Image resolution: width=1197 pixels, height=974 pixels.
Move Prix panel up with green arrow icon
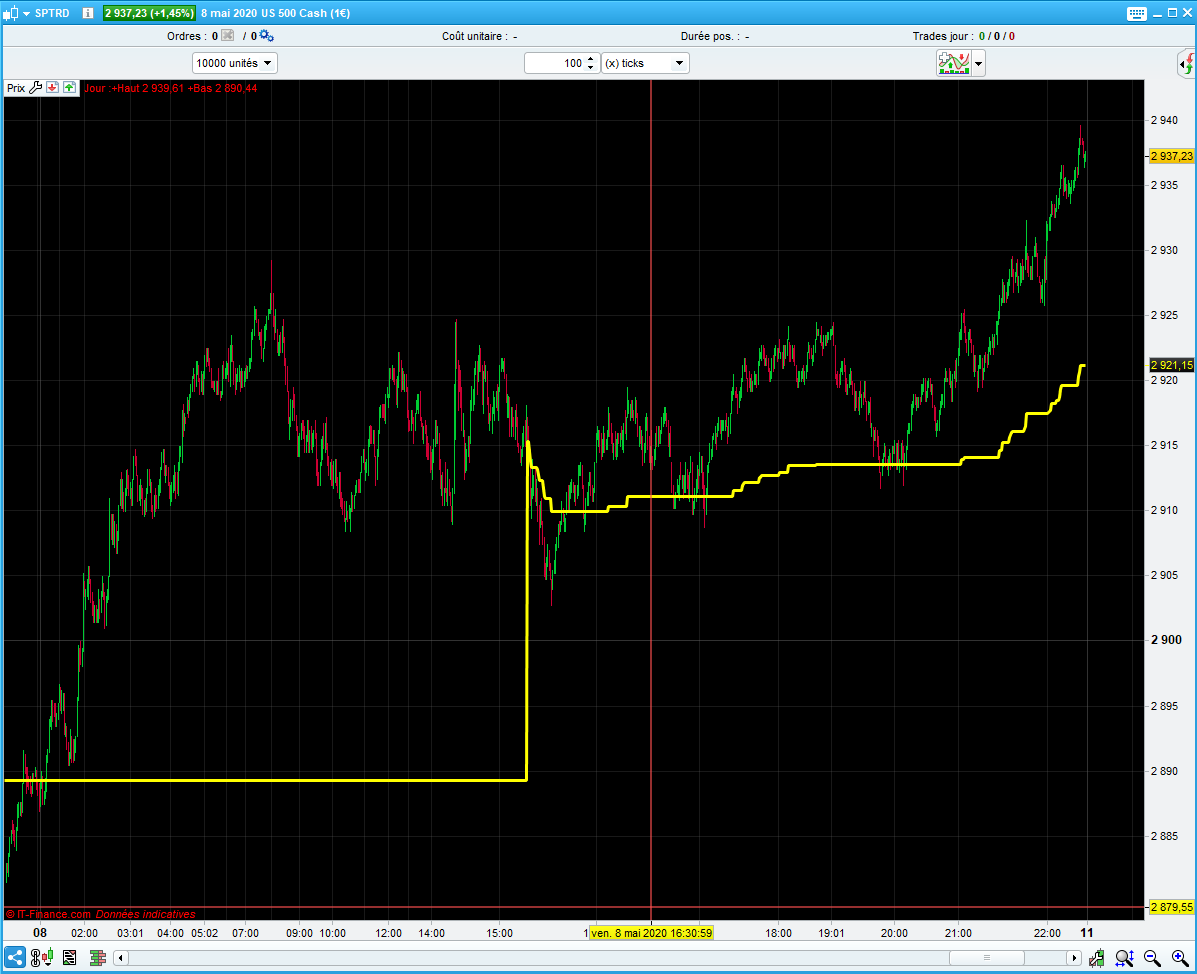69,88
